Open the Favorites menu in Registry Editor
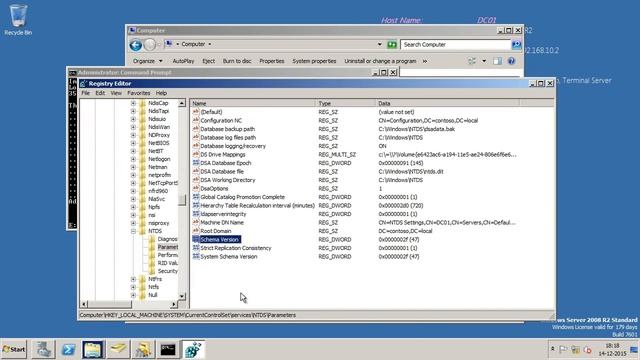 [x=139, y=93]
